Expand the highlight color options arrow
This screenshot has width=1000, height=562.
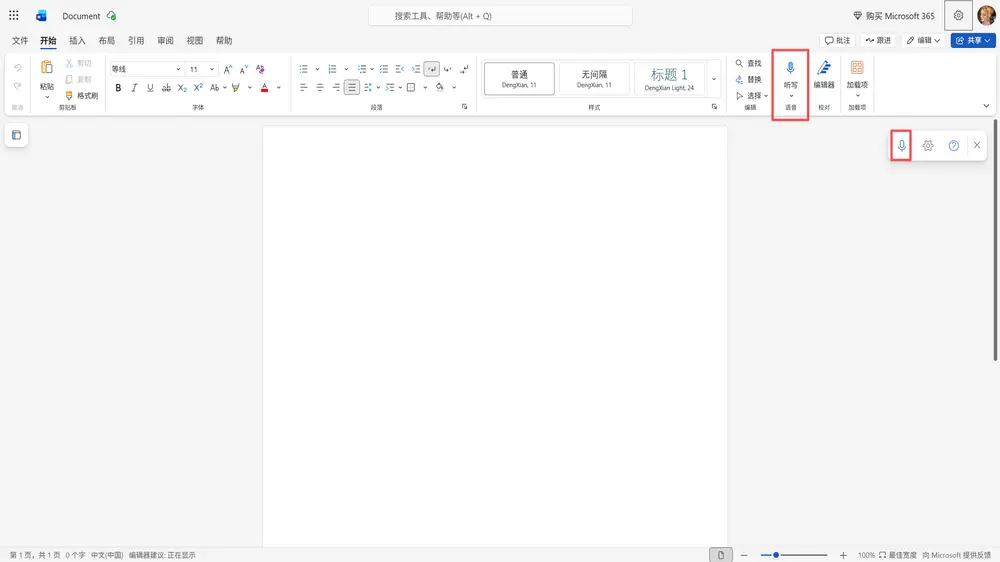point(249,87)
